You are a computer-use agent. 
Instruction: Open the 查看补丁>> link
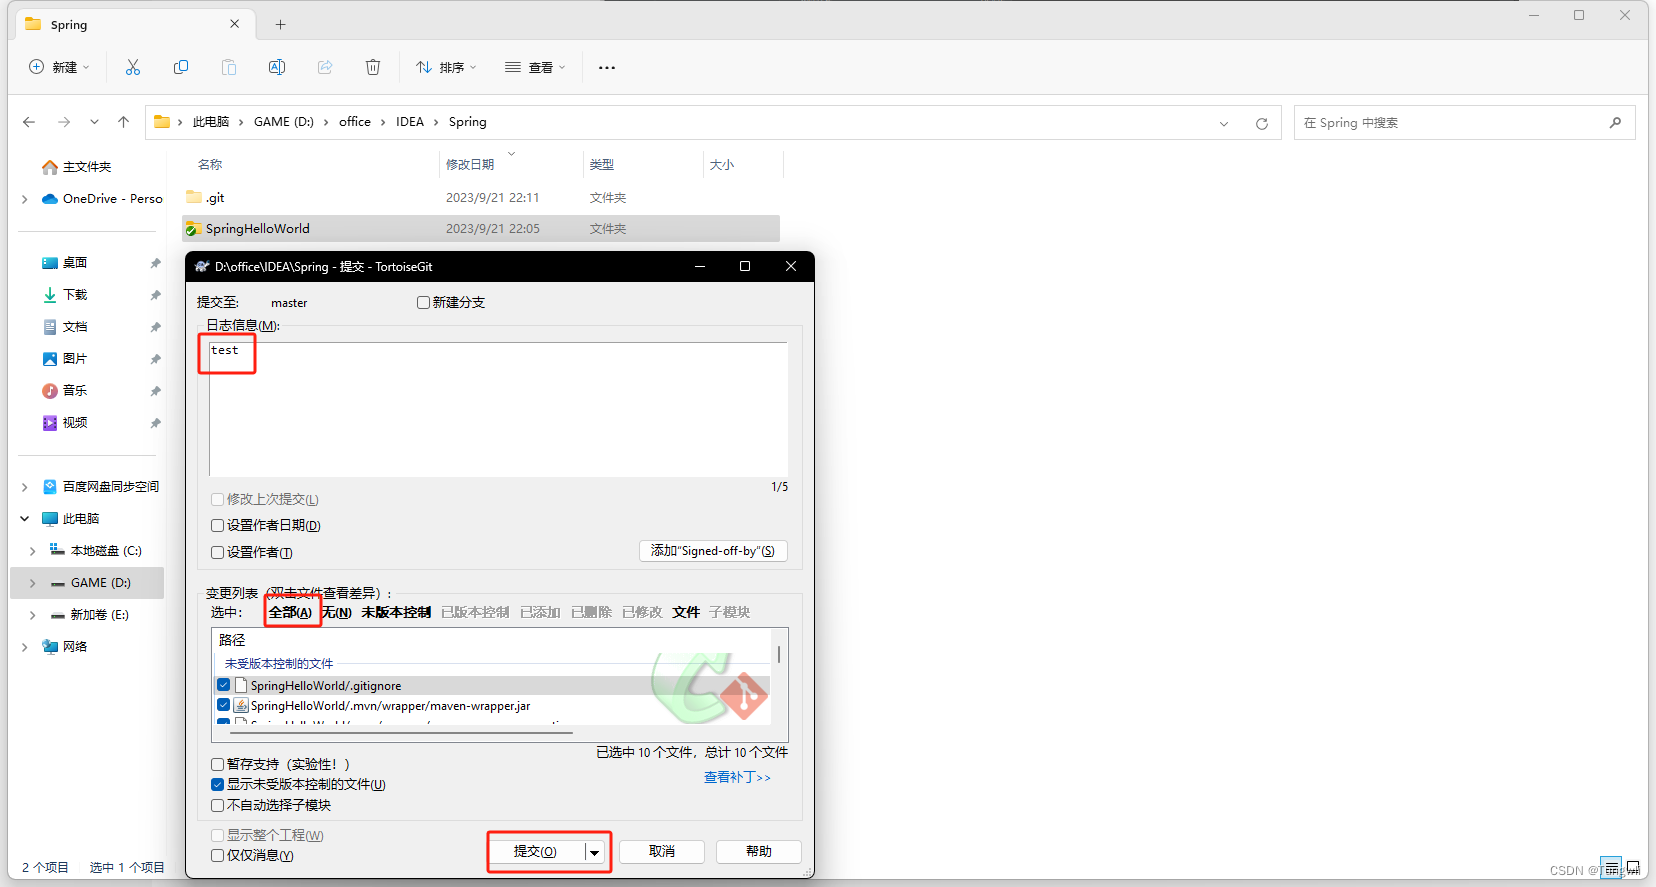point(737,777)
